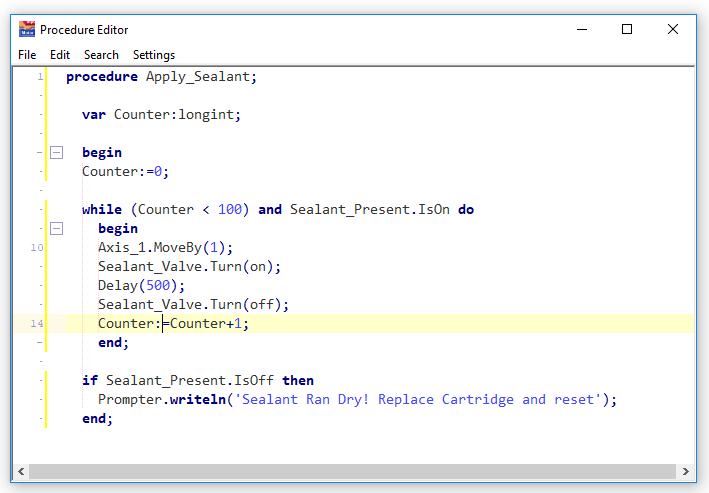Viewport: 709px width, 493px height.
Task: Click the horizontal scrollbar right arrow
Action: point(687,472)
